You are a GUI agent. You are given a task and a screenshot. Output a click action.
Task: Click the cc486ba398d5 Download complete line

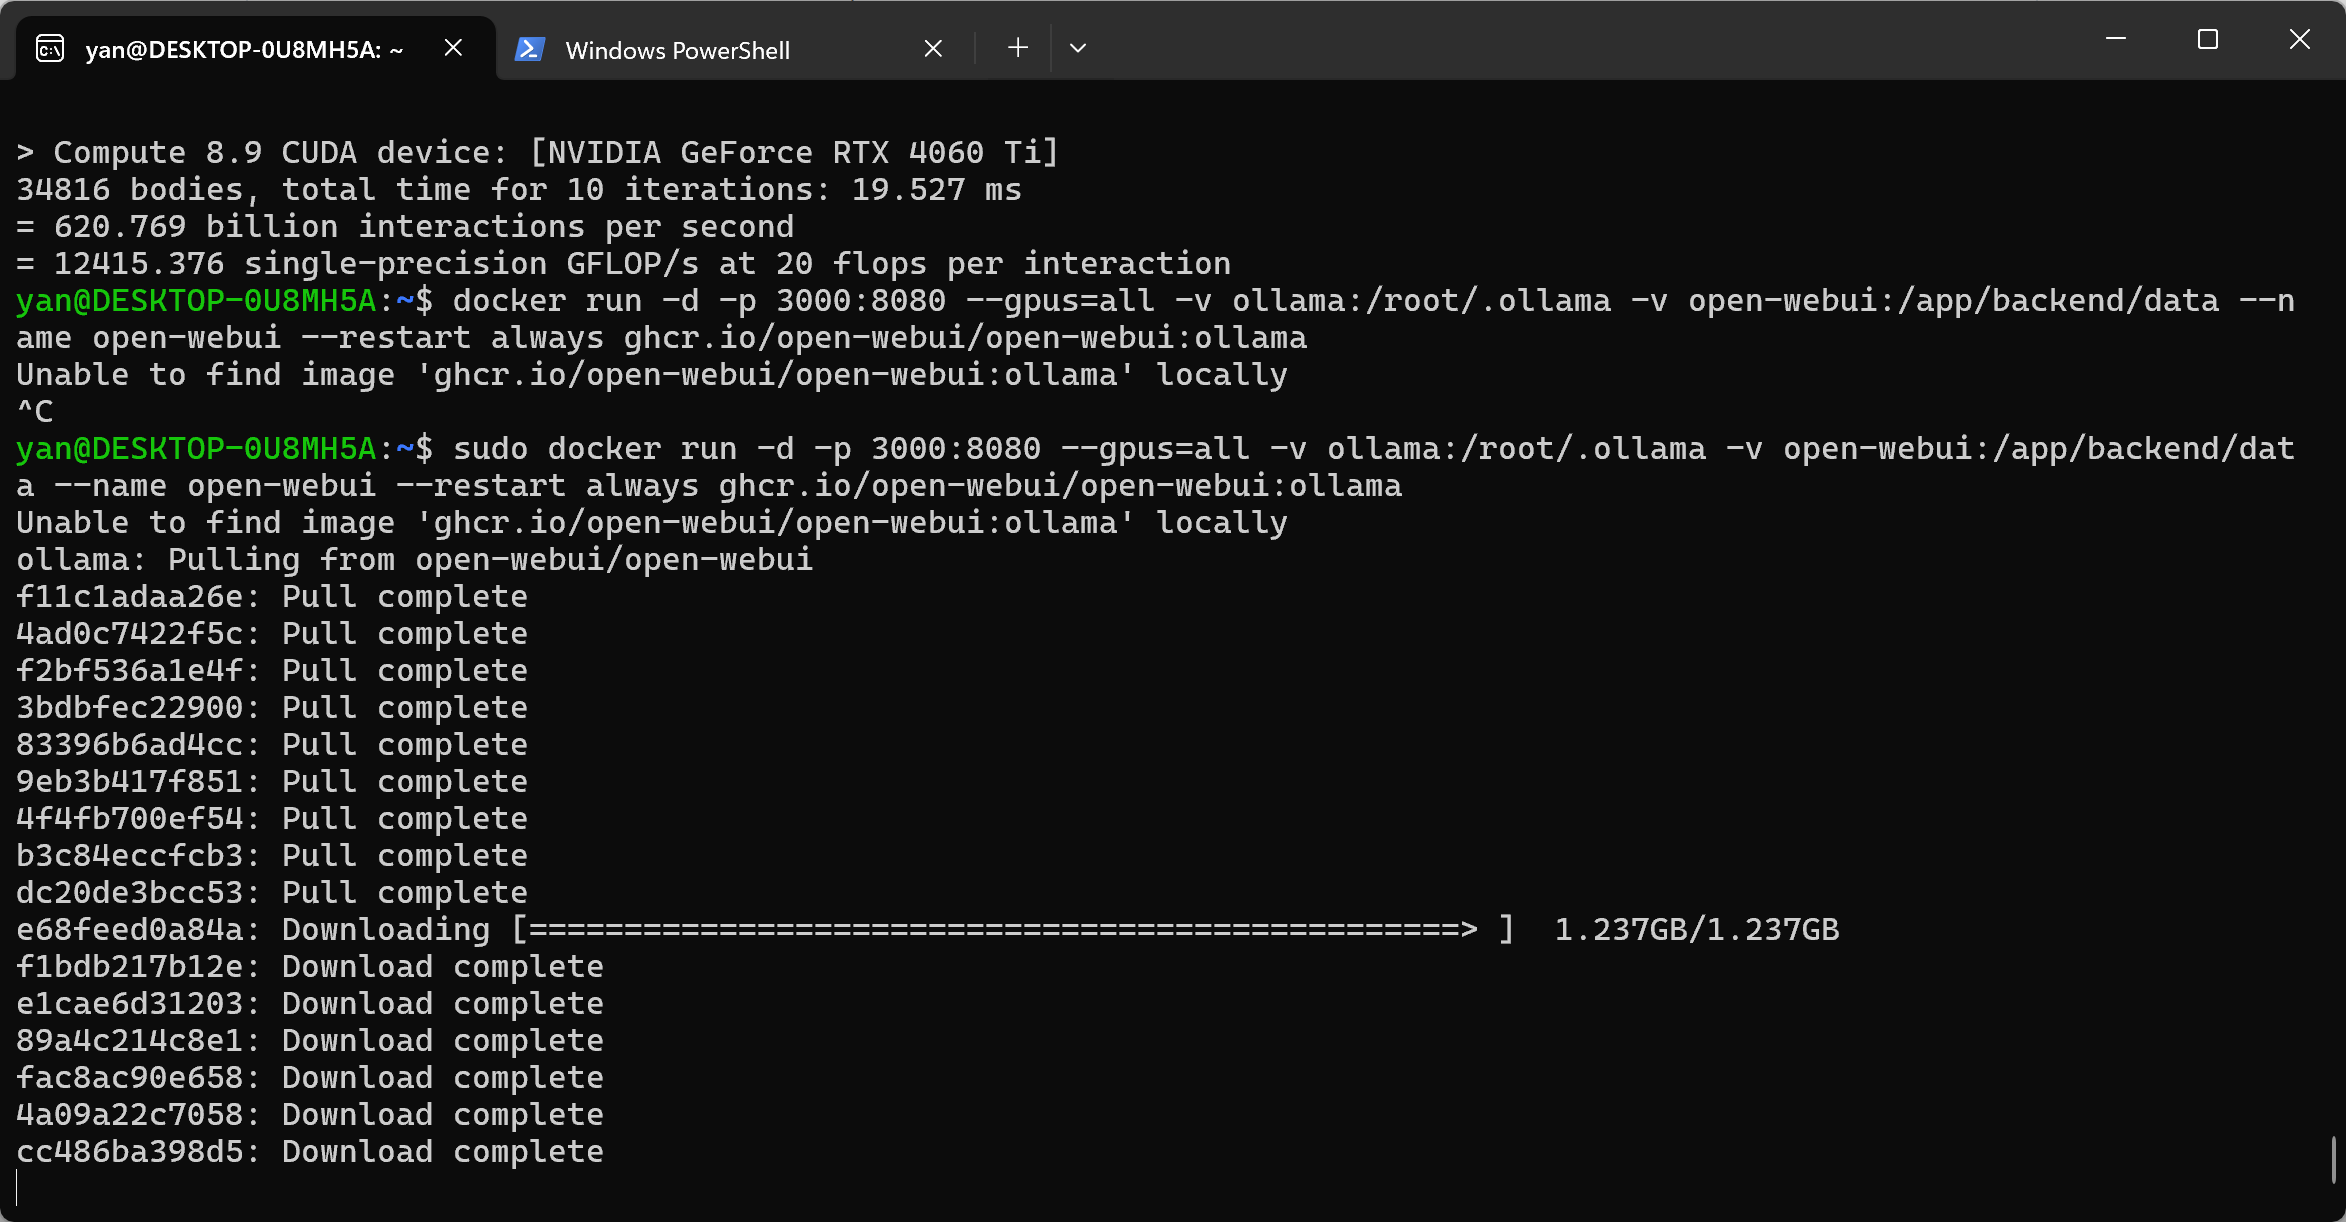point(310,1151)
